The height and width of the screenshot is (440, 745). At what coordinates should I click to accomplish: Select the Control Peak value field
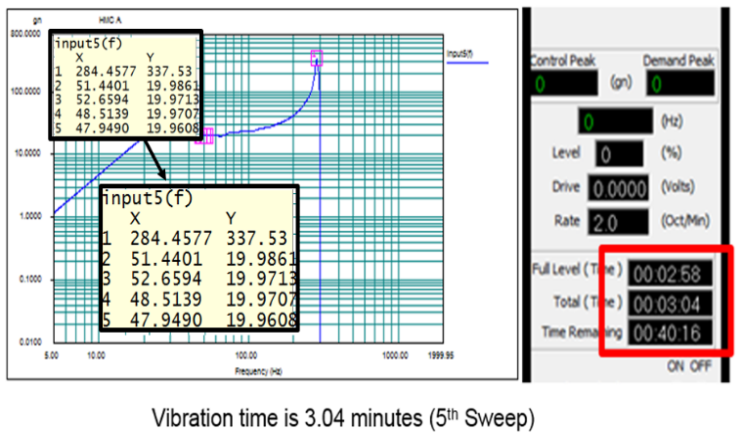(566, 86)
